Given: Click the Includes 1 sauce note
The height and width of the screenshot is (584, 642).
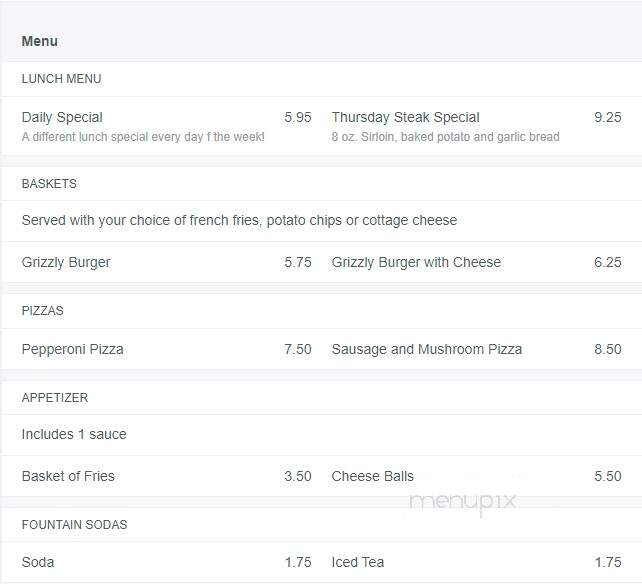Looking at the screenshot, I should pyautogui.click(x=74, y=434).
